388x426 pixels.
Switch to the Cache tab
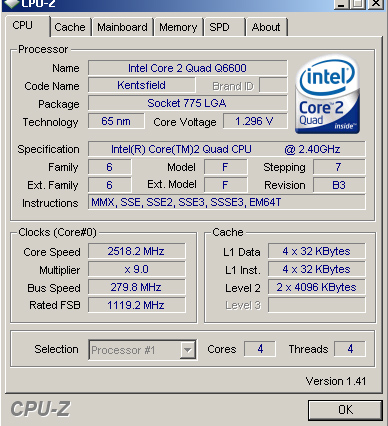[70, 27]
